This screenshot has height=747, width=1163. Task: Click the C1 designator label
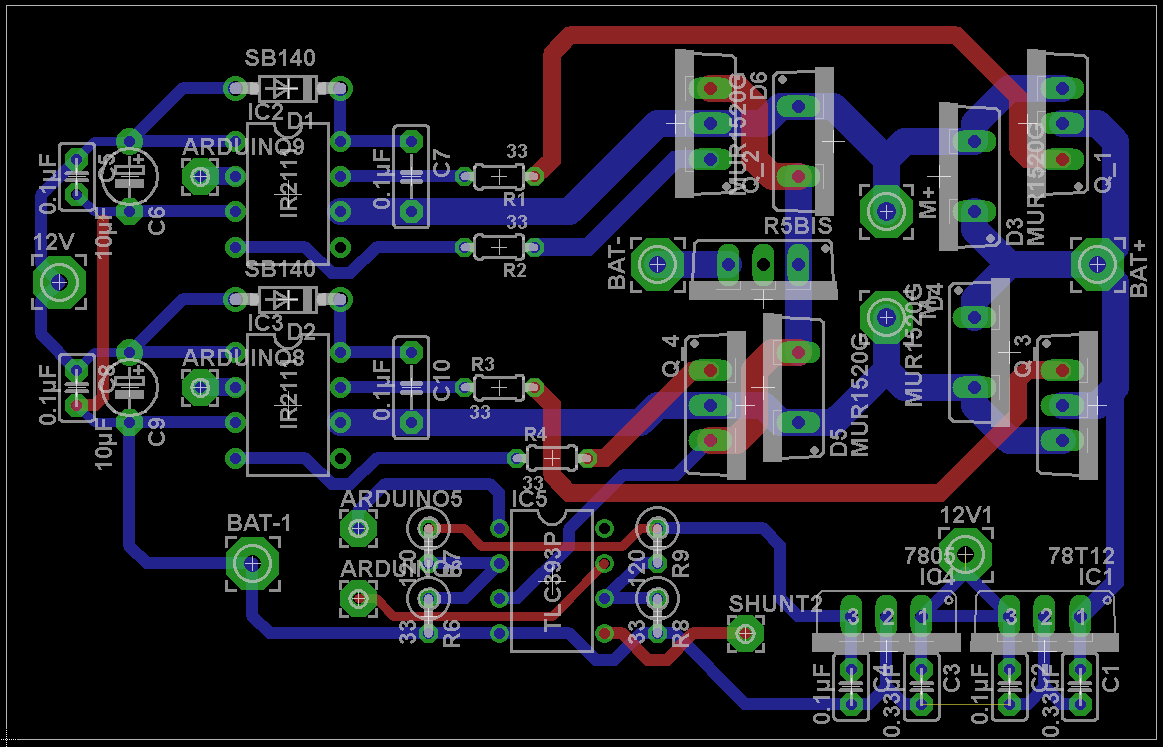1110,677
